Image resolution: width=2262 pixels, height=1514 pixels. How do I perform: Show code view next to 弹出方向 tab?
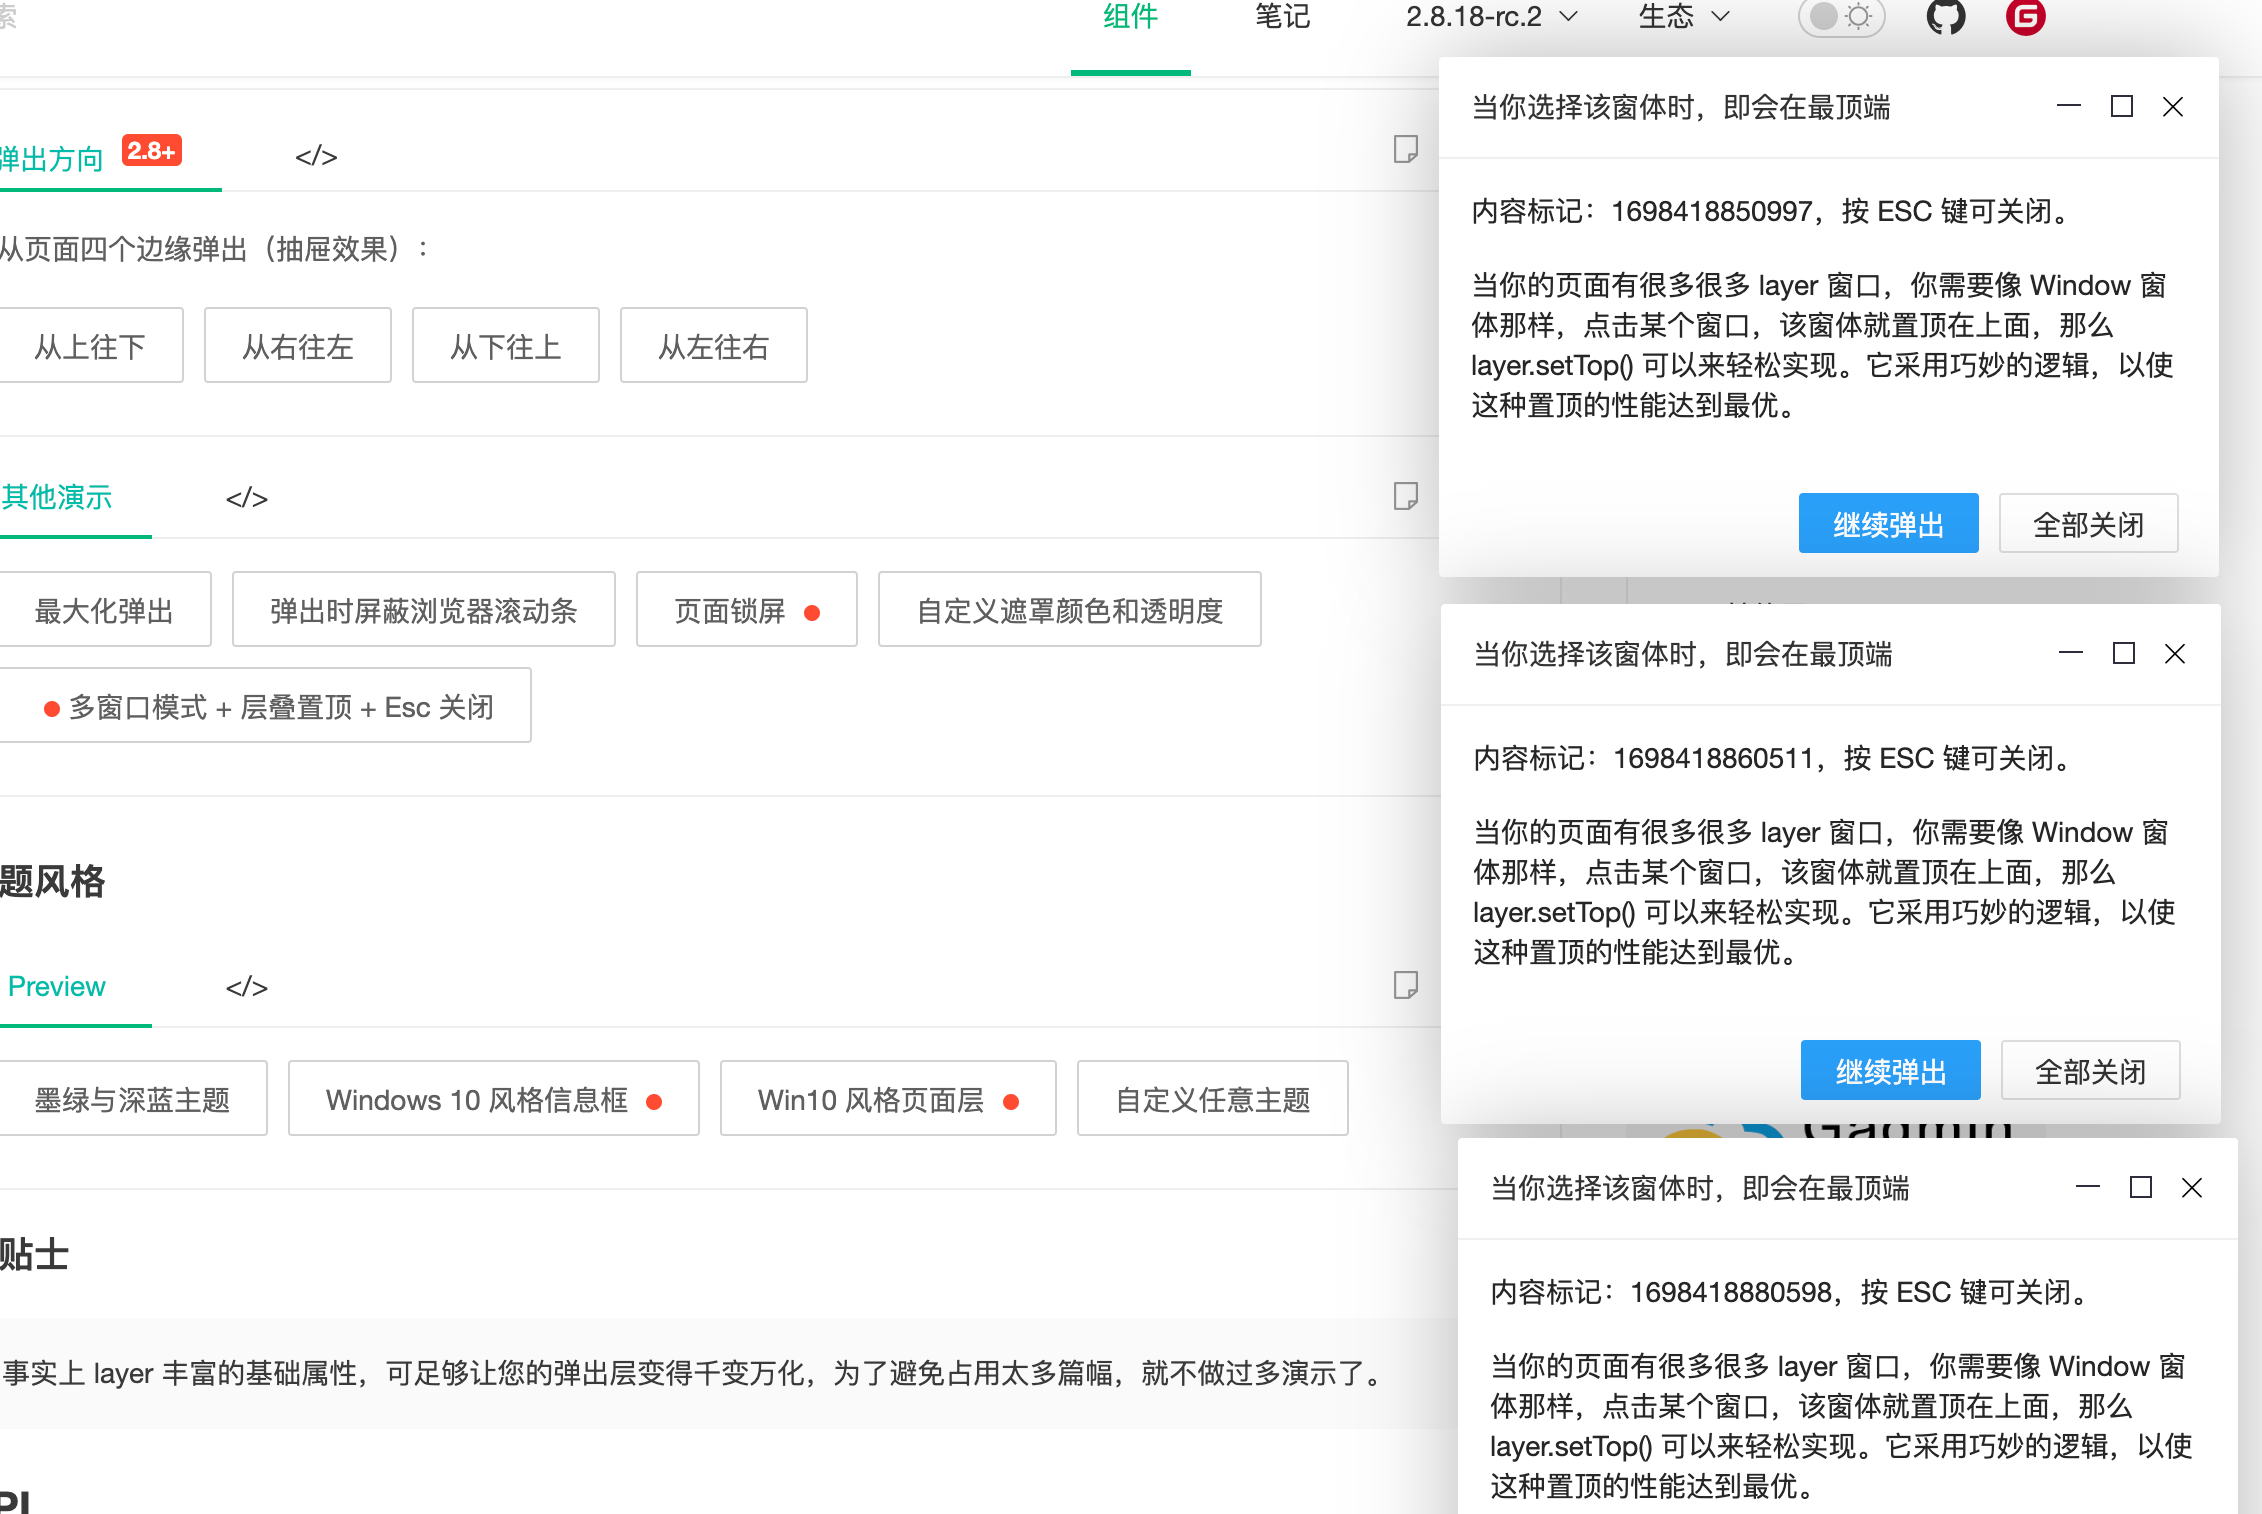pos(316,157)
